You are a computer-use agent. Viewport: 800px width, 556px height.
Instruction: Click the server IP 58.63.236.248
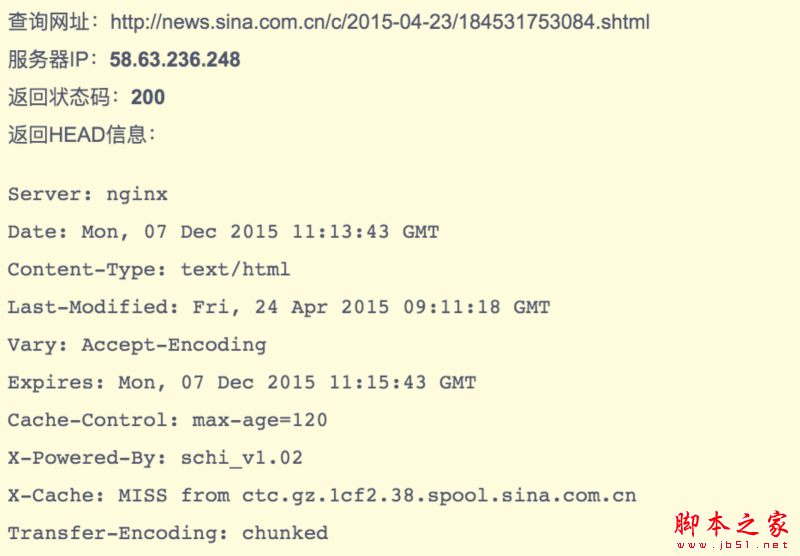[175, 59]
